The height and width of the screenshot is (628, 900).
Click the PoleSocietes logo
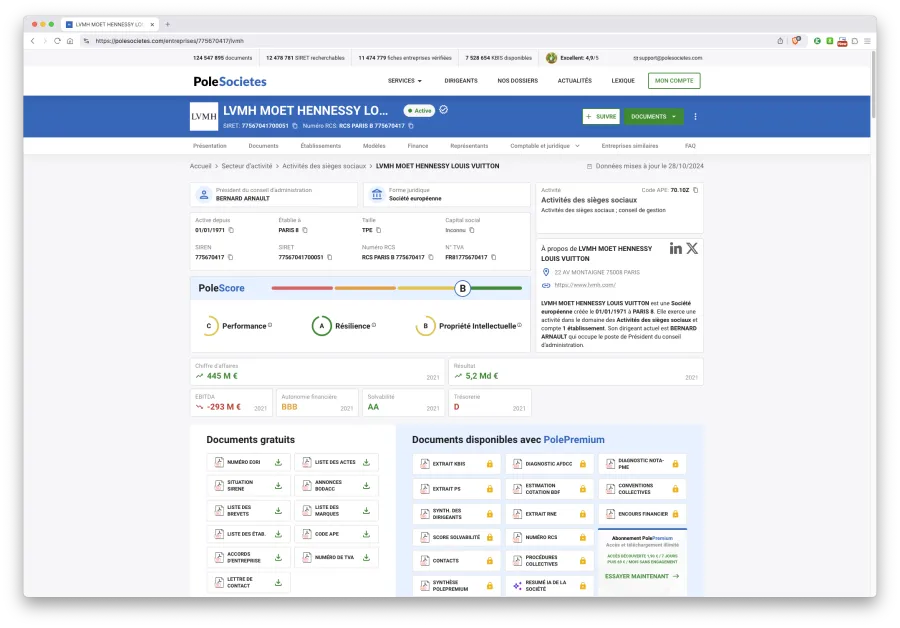coord(230,82)
